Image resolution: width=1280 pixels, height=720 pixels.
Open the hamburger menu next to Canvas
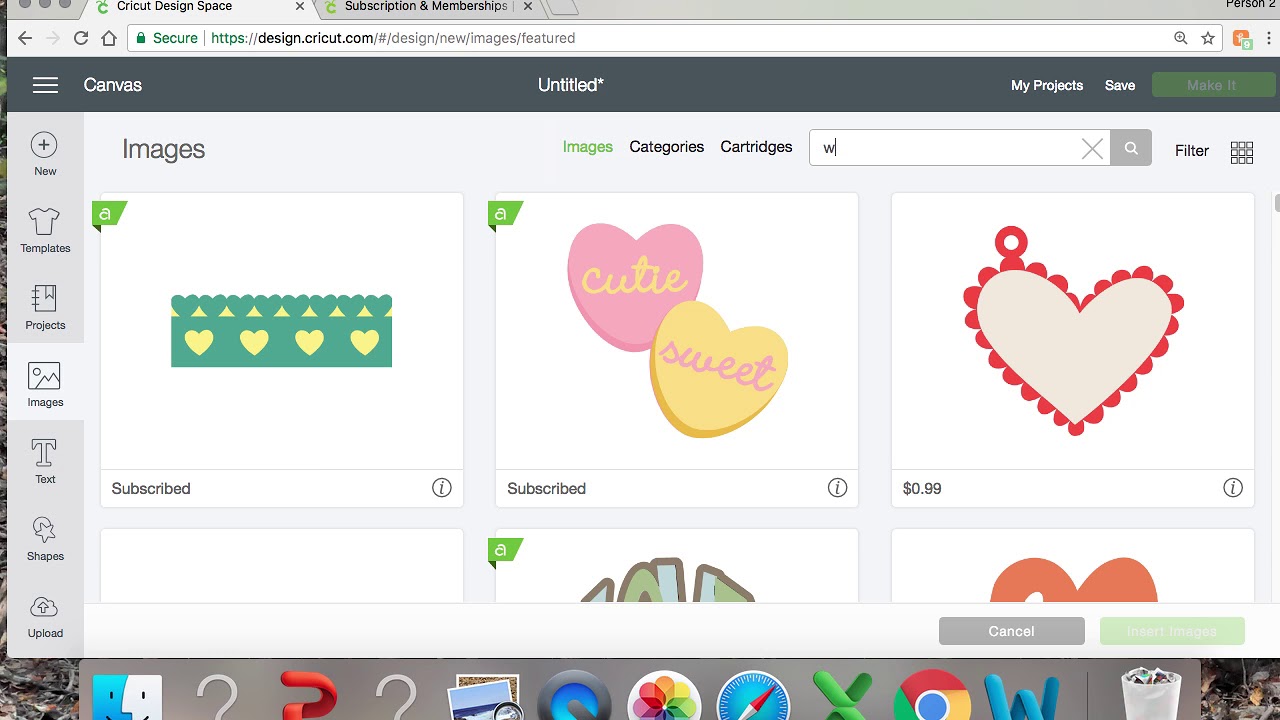tap(45, 85)
